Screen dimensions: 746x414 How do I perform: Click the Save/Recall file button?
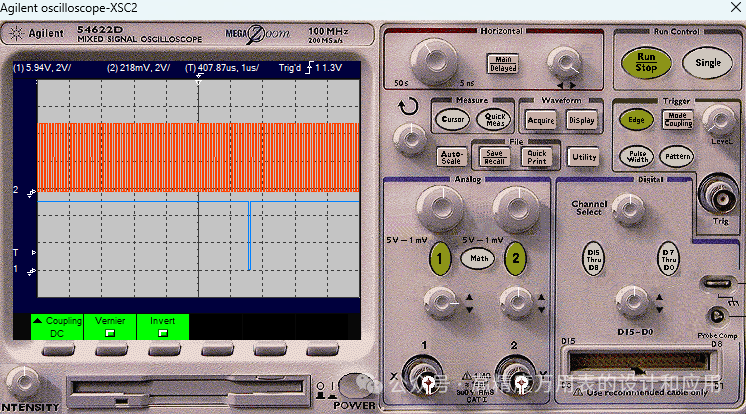(494, 157)
